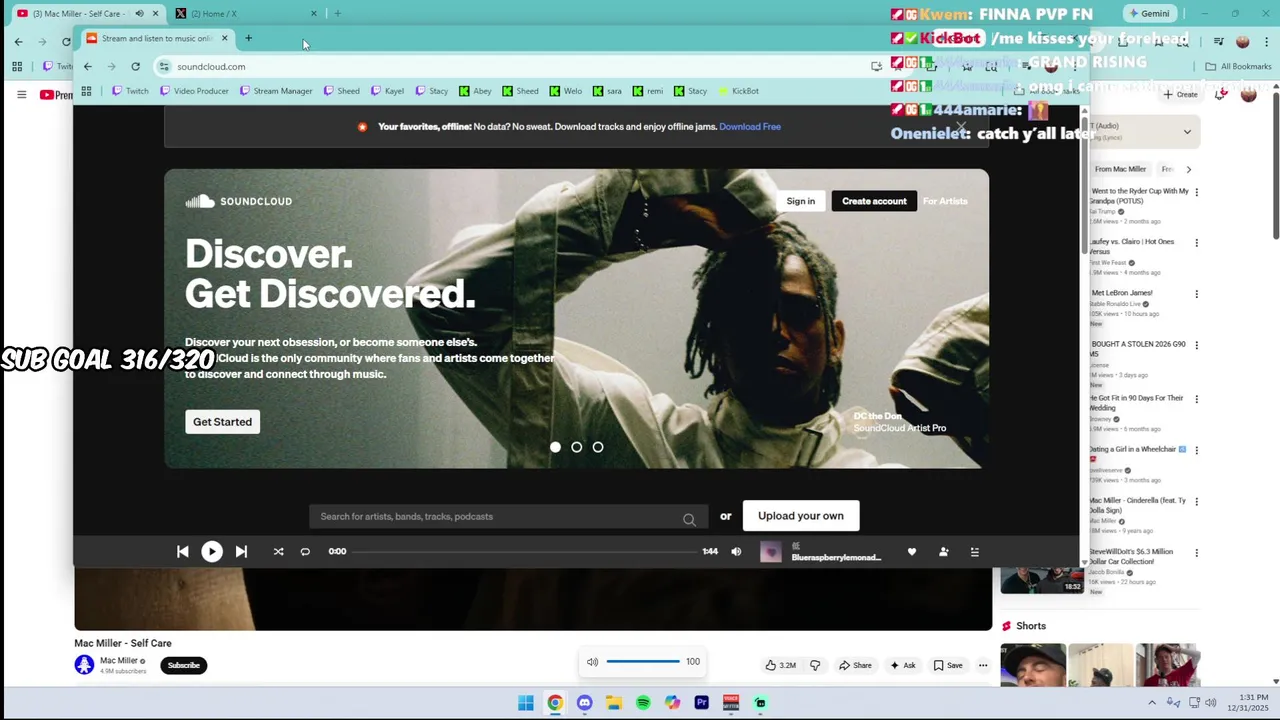Open the Blueraspberrylemonade track artwork
1280x720 pixels.
tap(771, 551)
